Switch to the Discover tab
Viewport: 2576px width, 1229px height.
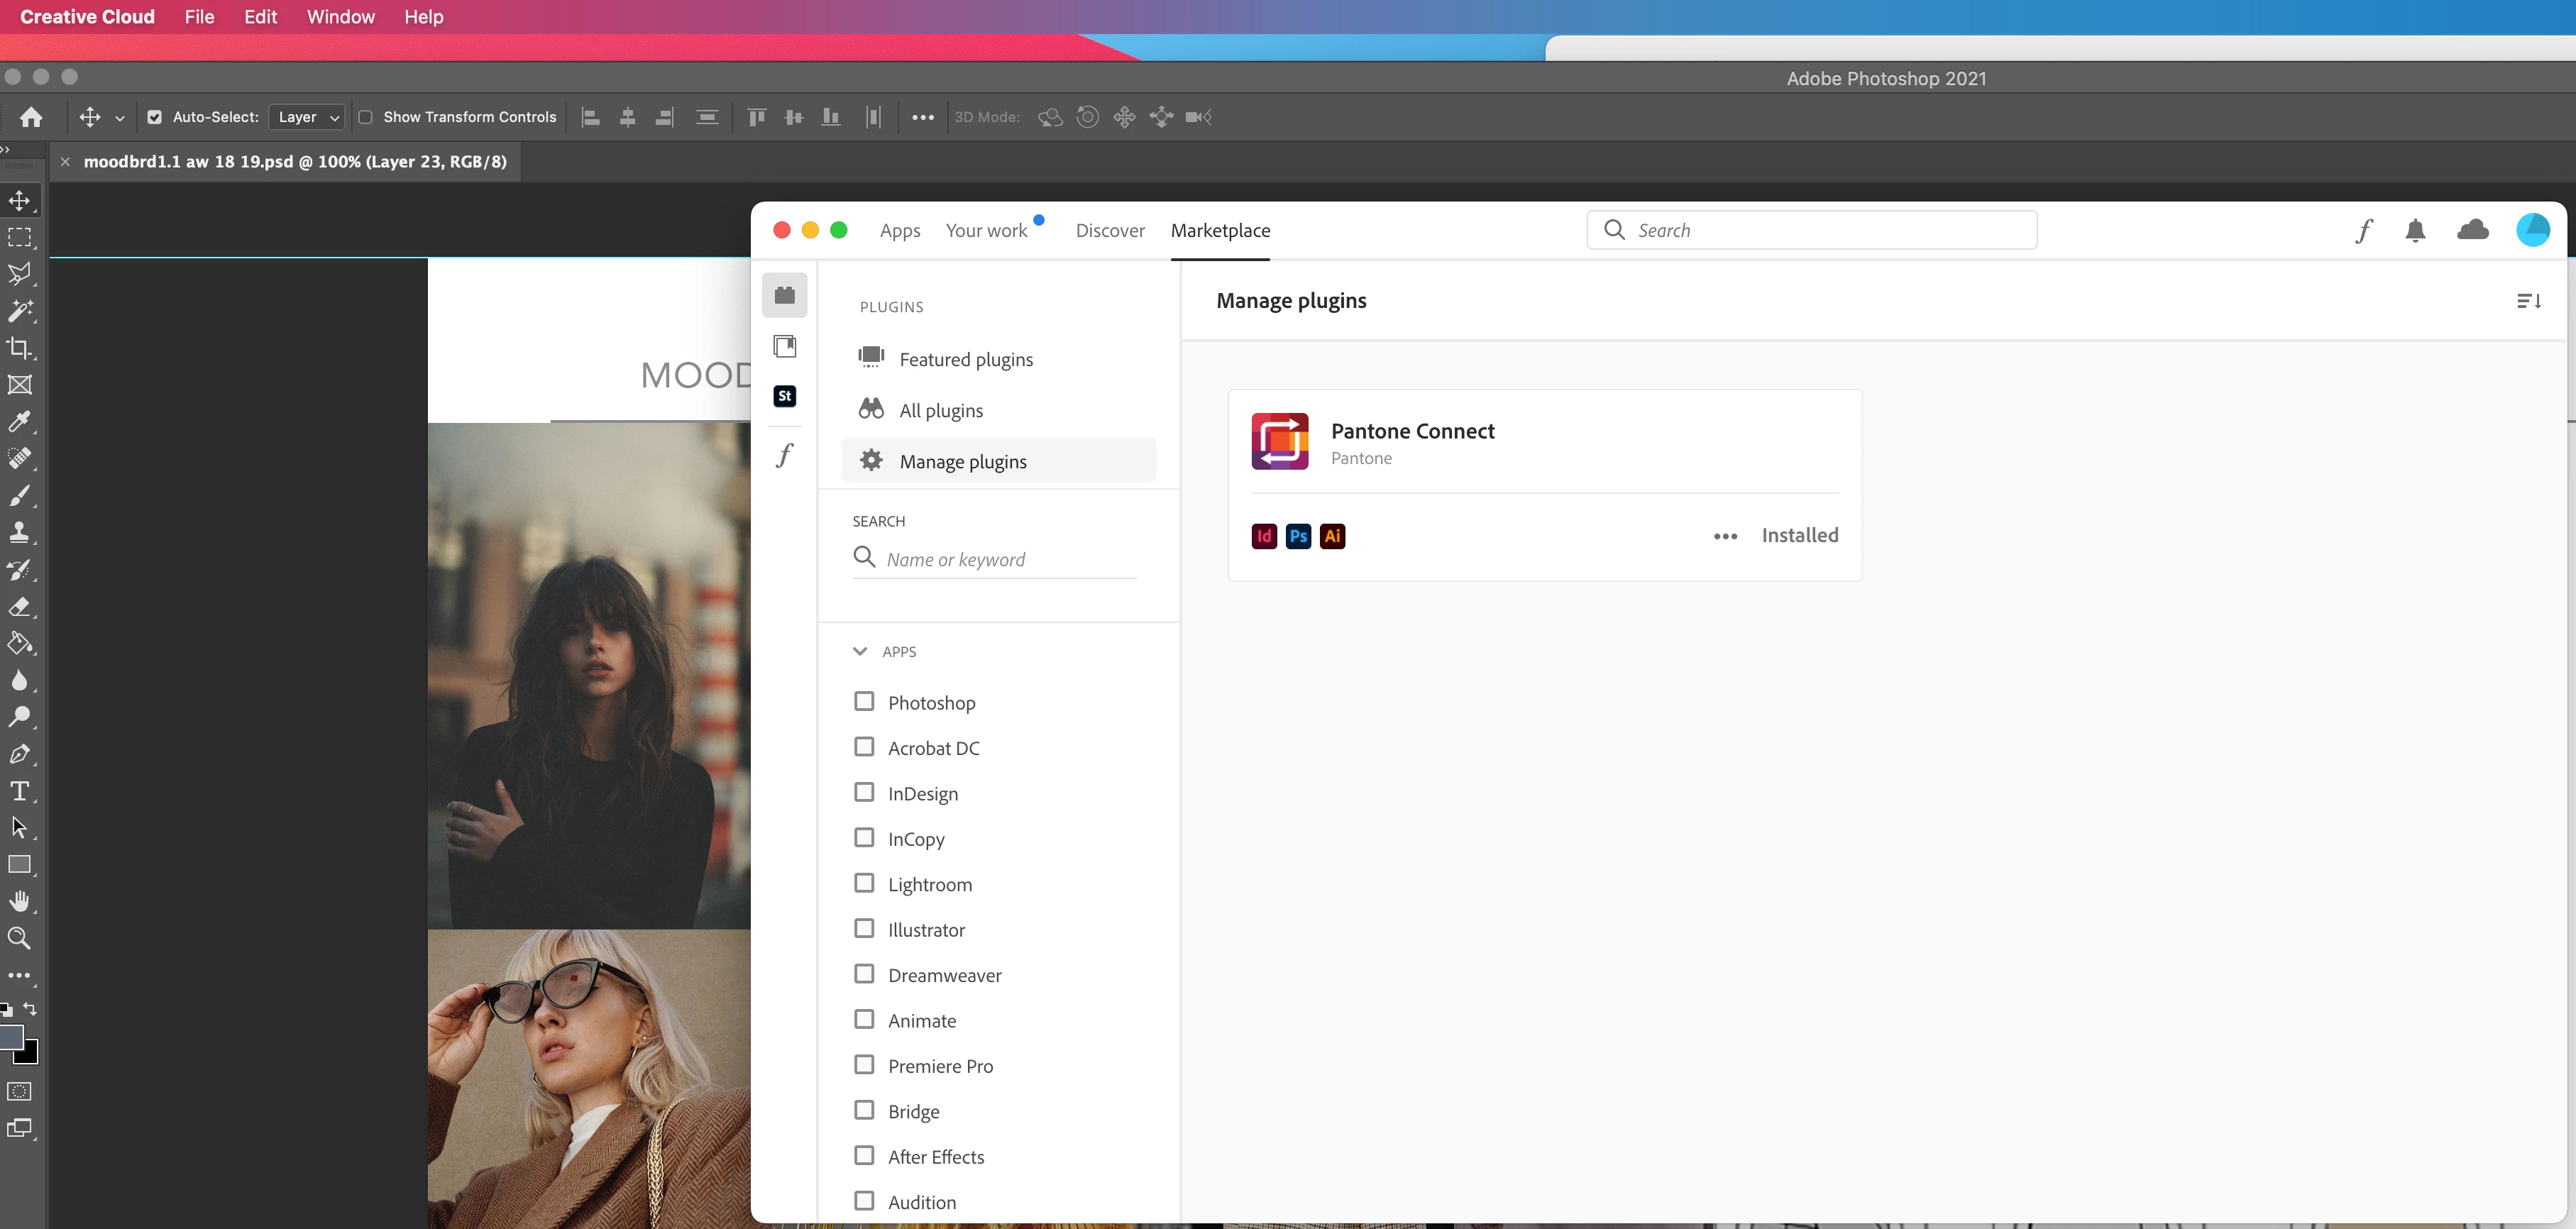(1109, 231)
